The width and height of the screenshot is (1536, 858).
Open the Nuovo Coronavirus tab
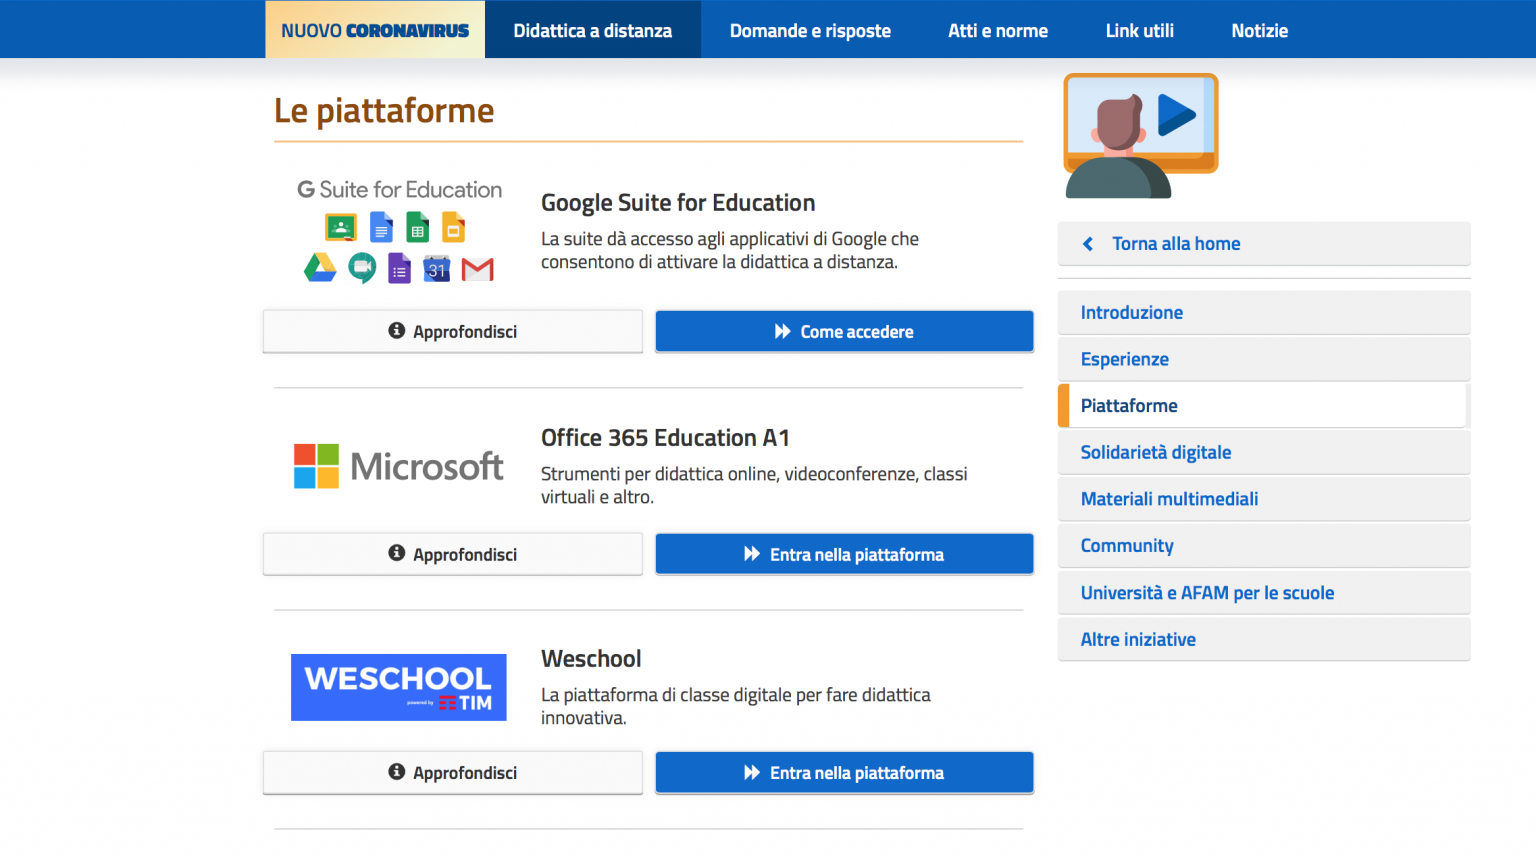pos(375,30)
